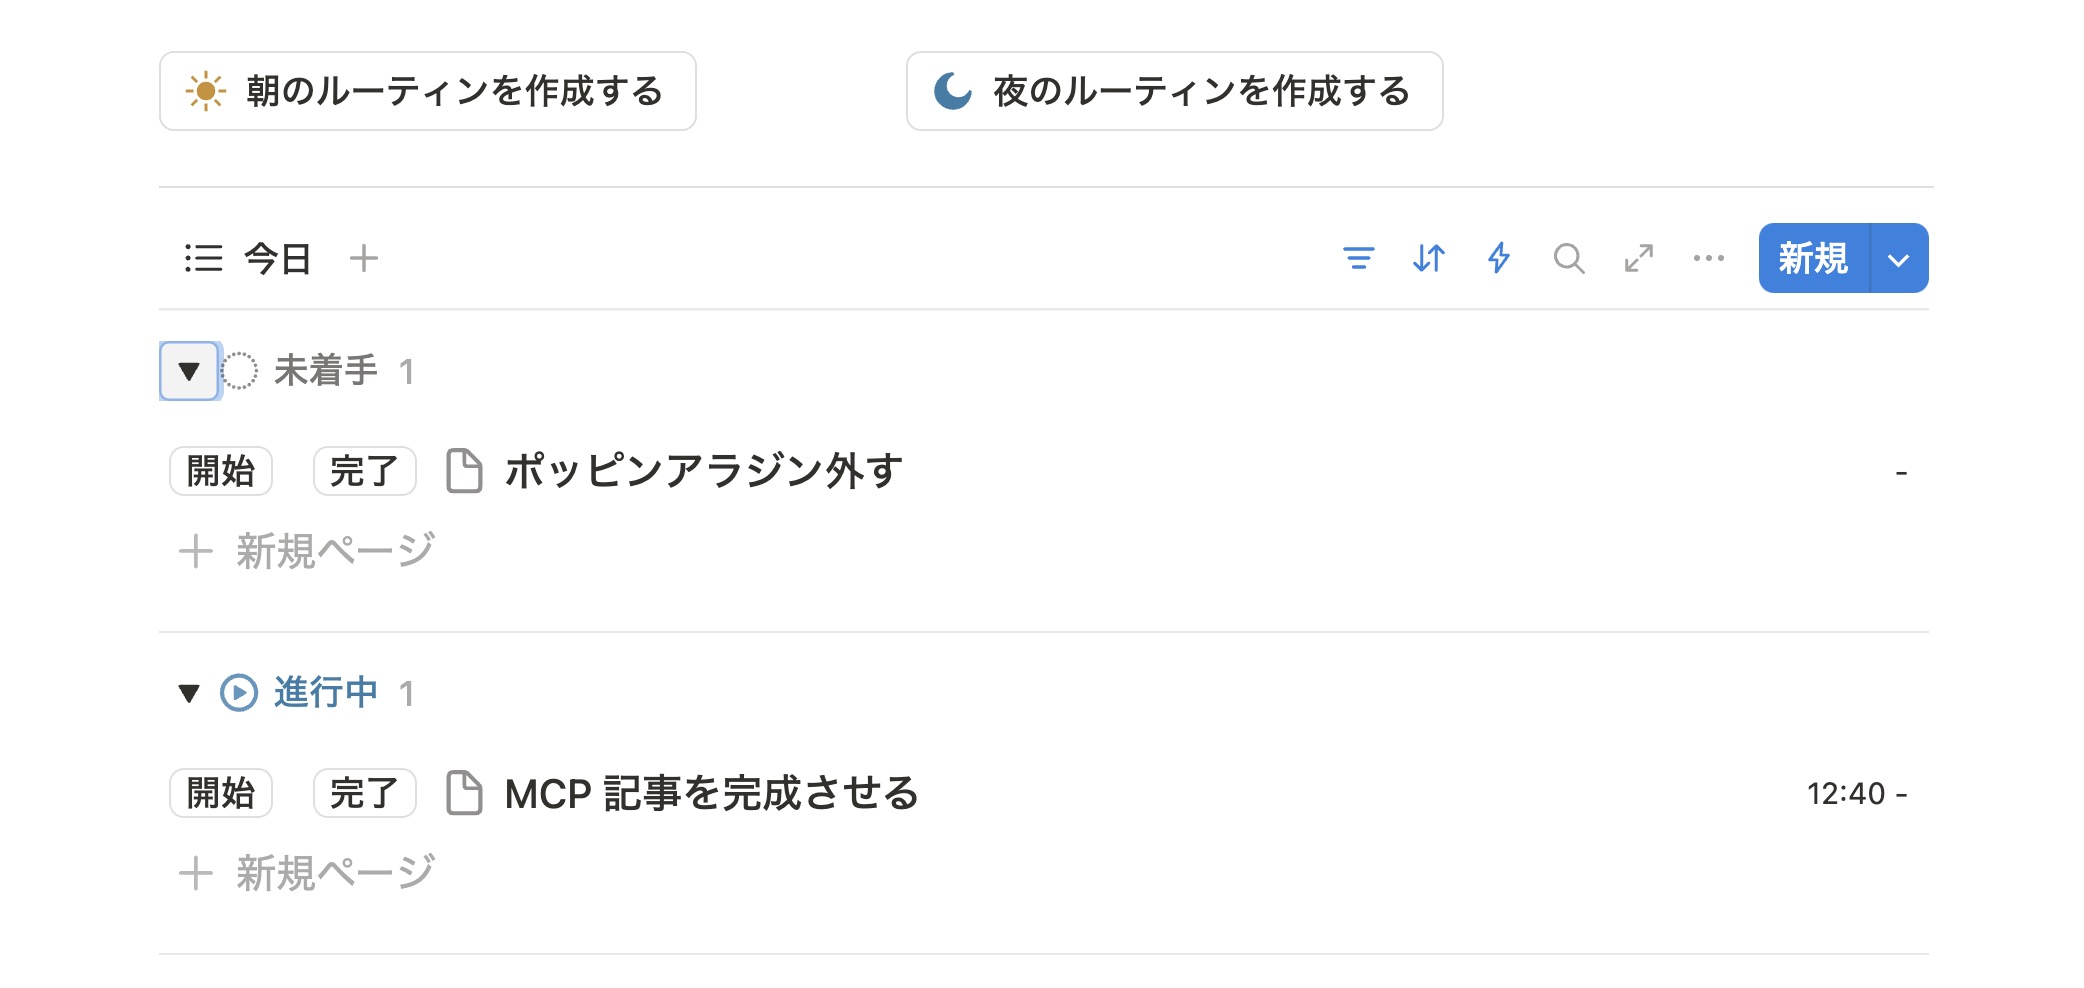Screen dimensions: 2084x988
Task: Click page icon of MCP 記事を完成させる
Action: coord(464,793)
